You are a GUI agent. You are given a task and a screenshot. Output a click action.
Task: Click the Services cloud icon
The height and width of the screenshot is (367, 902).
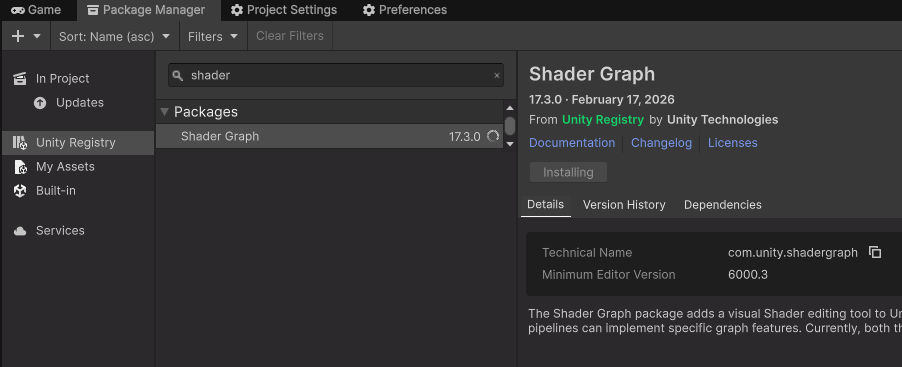20,231
